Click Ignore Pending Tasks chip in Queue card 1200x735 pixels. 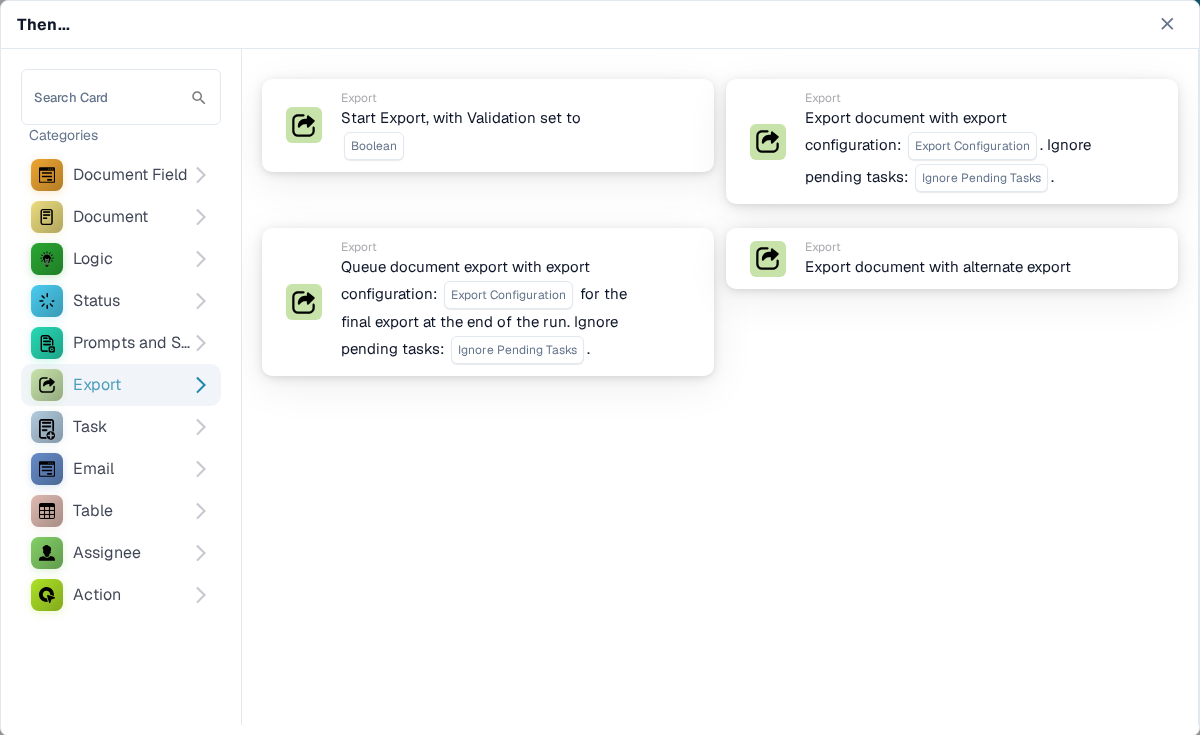pyautogui.click(x=517, y=350)
